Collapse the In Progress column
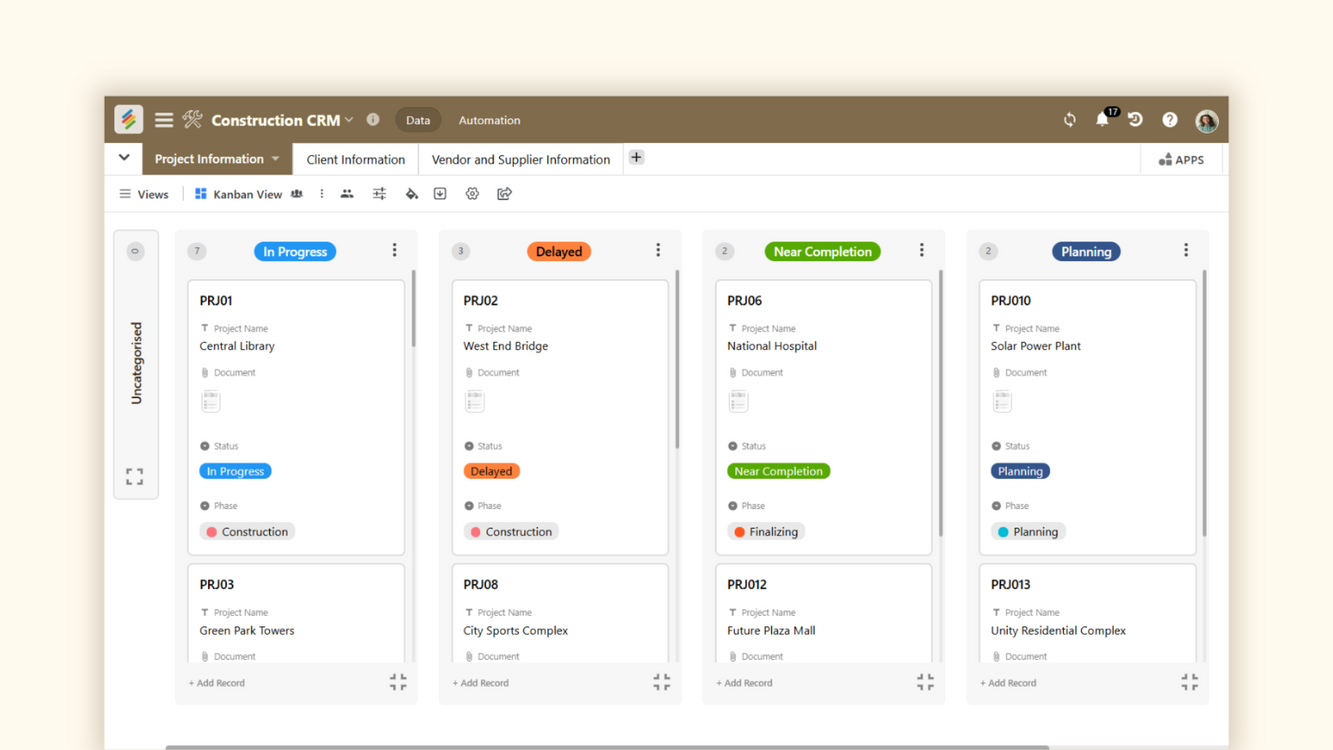This screenshot has height=750, width=1333. point(398,682)
